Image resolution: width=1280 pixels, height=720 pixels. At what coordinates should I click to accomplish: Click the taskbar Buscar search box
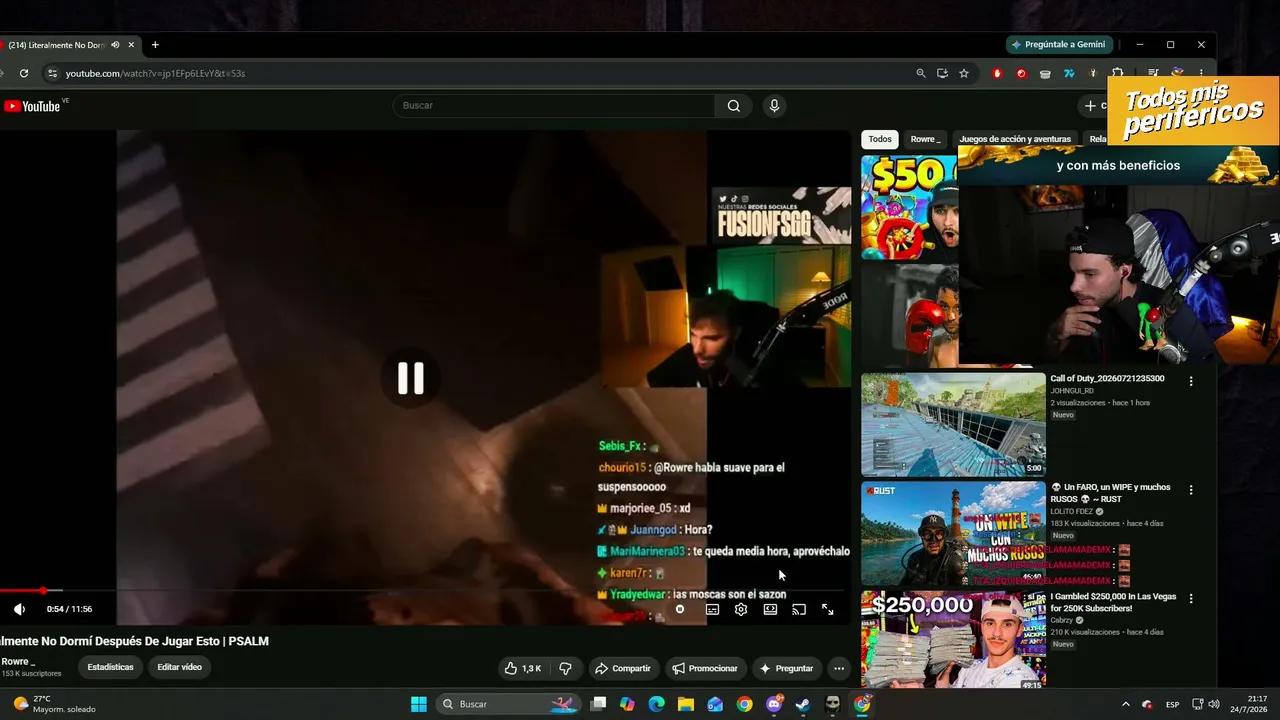pyautogui.click(x=510, y=704)
